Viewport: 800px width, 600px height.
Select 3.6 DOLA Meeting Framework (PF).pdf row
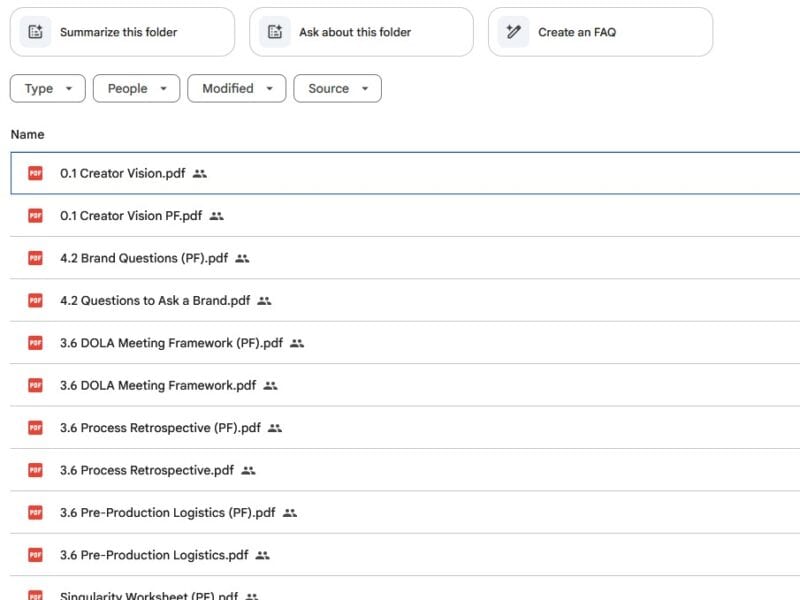[171, 343]
